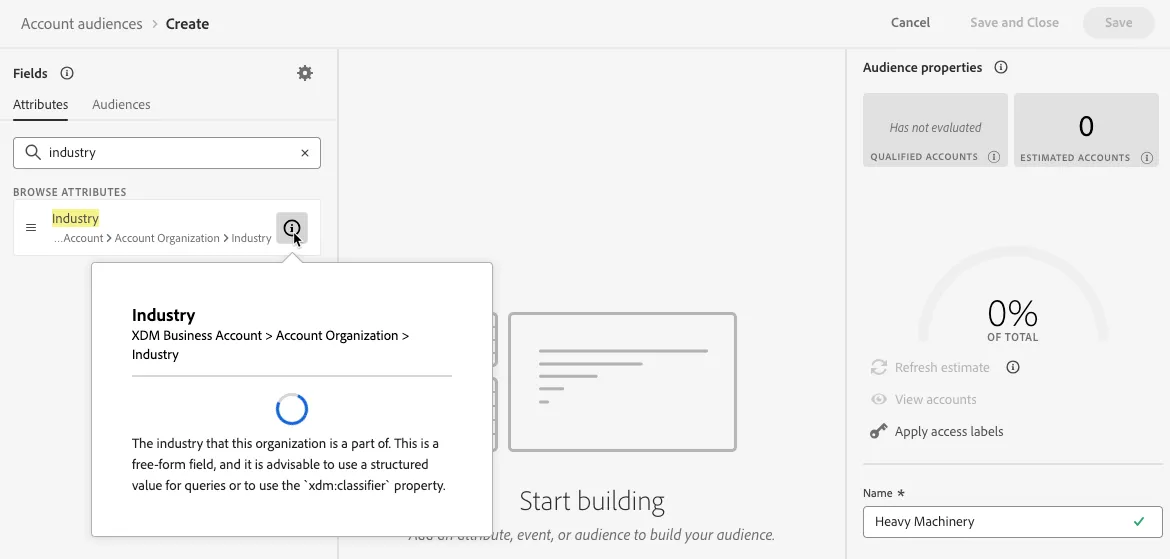Image resolution: width=1170 pixels, height=559 pixels.
Task: Click the Save button
Action: point(1119,22)
